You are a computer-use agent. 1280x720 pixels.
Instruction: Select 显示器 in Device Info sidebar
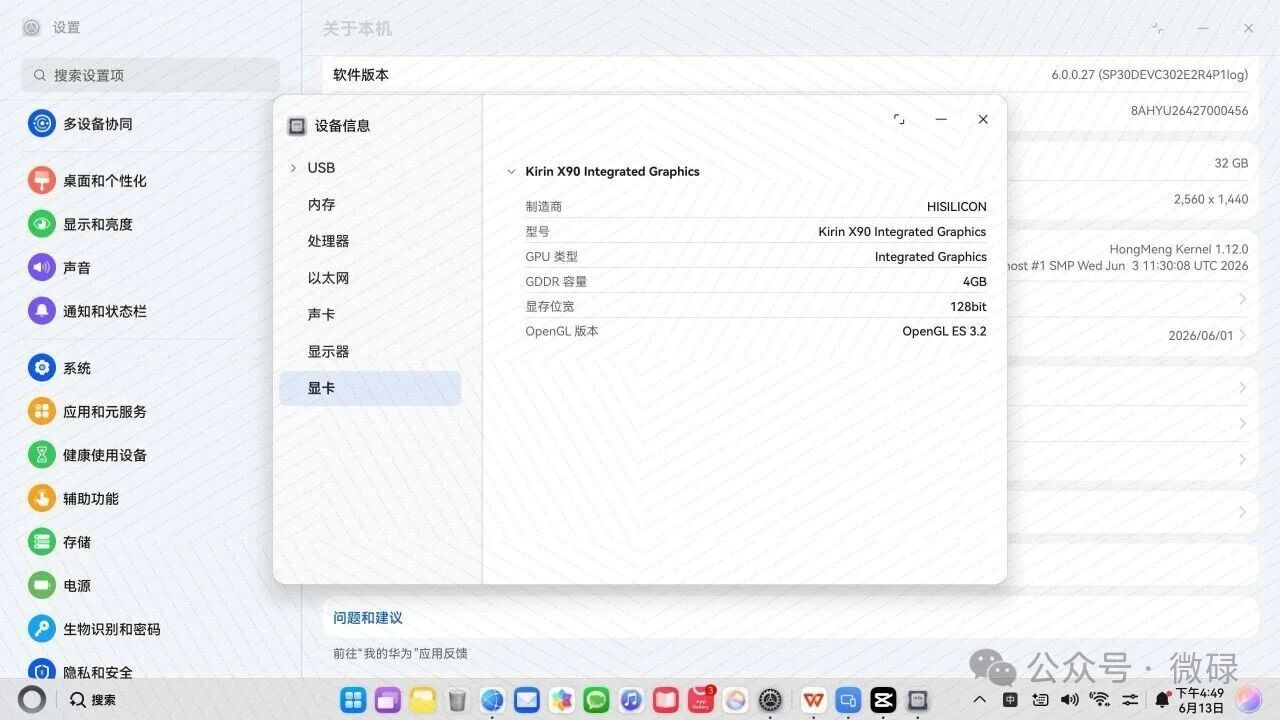coord(370,351)
